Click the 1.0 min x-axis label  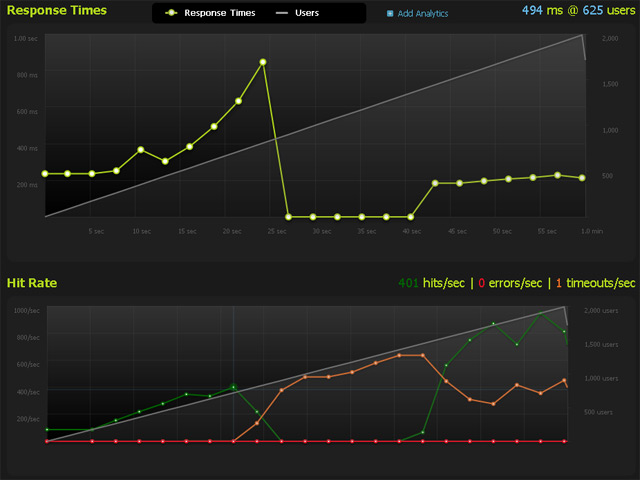(x=591, y=231)
